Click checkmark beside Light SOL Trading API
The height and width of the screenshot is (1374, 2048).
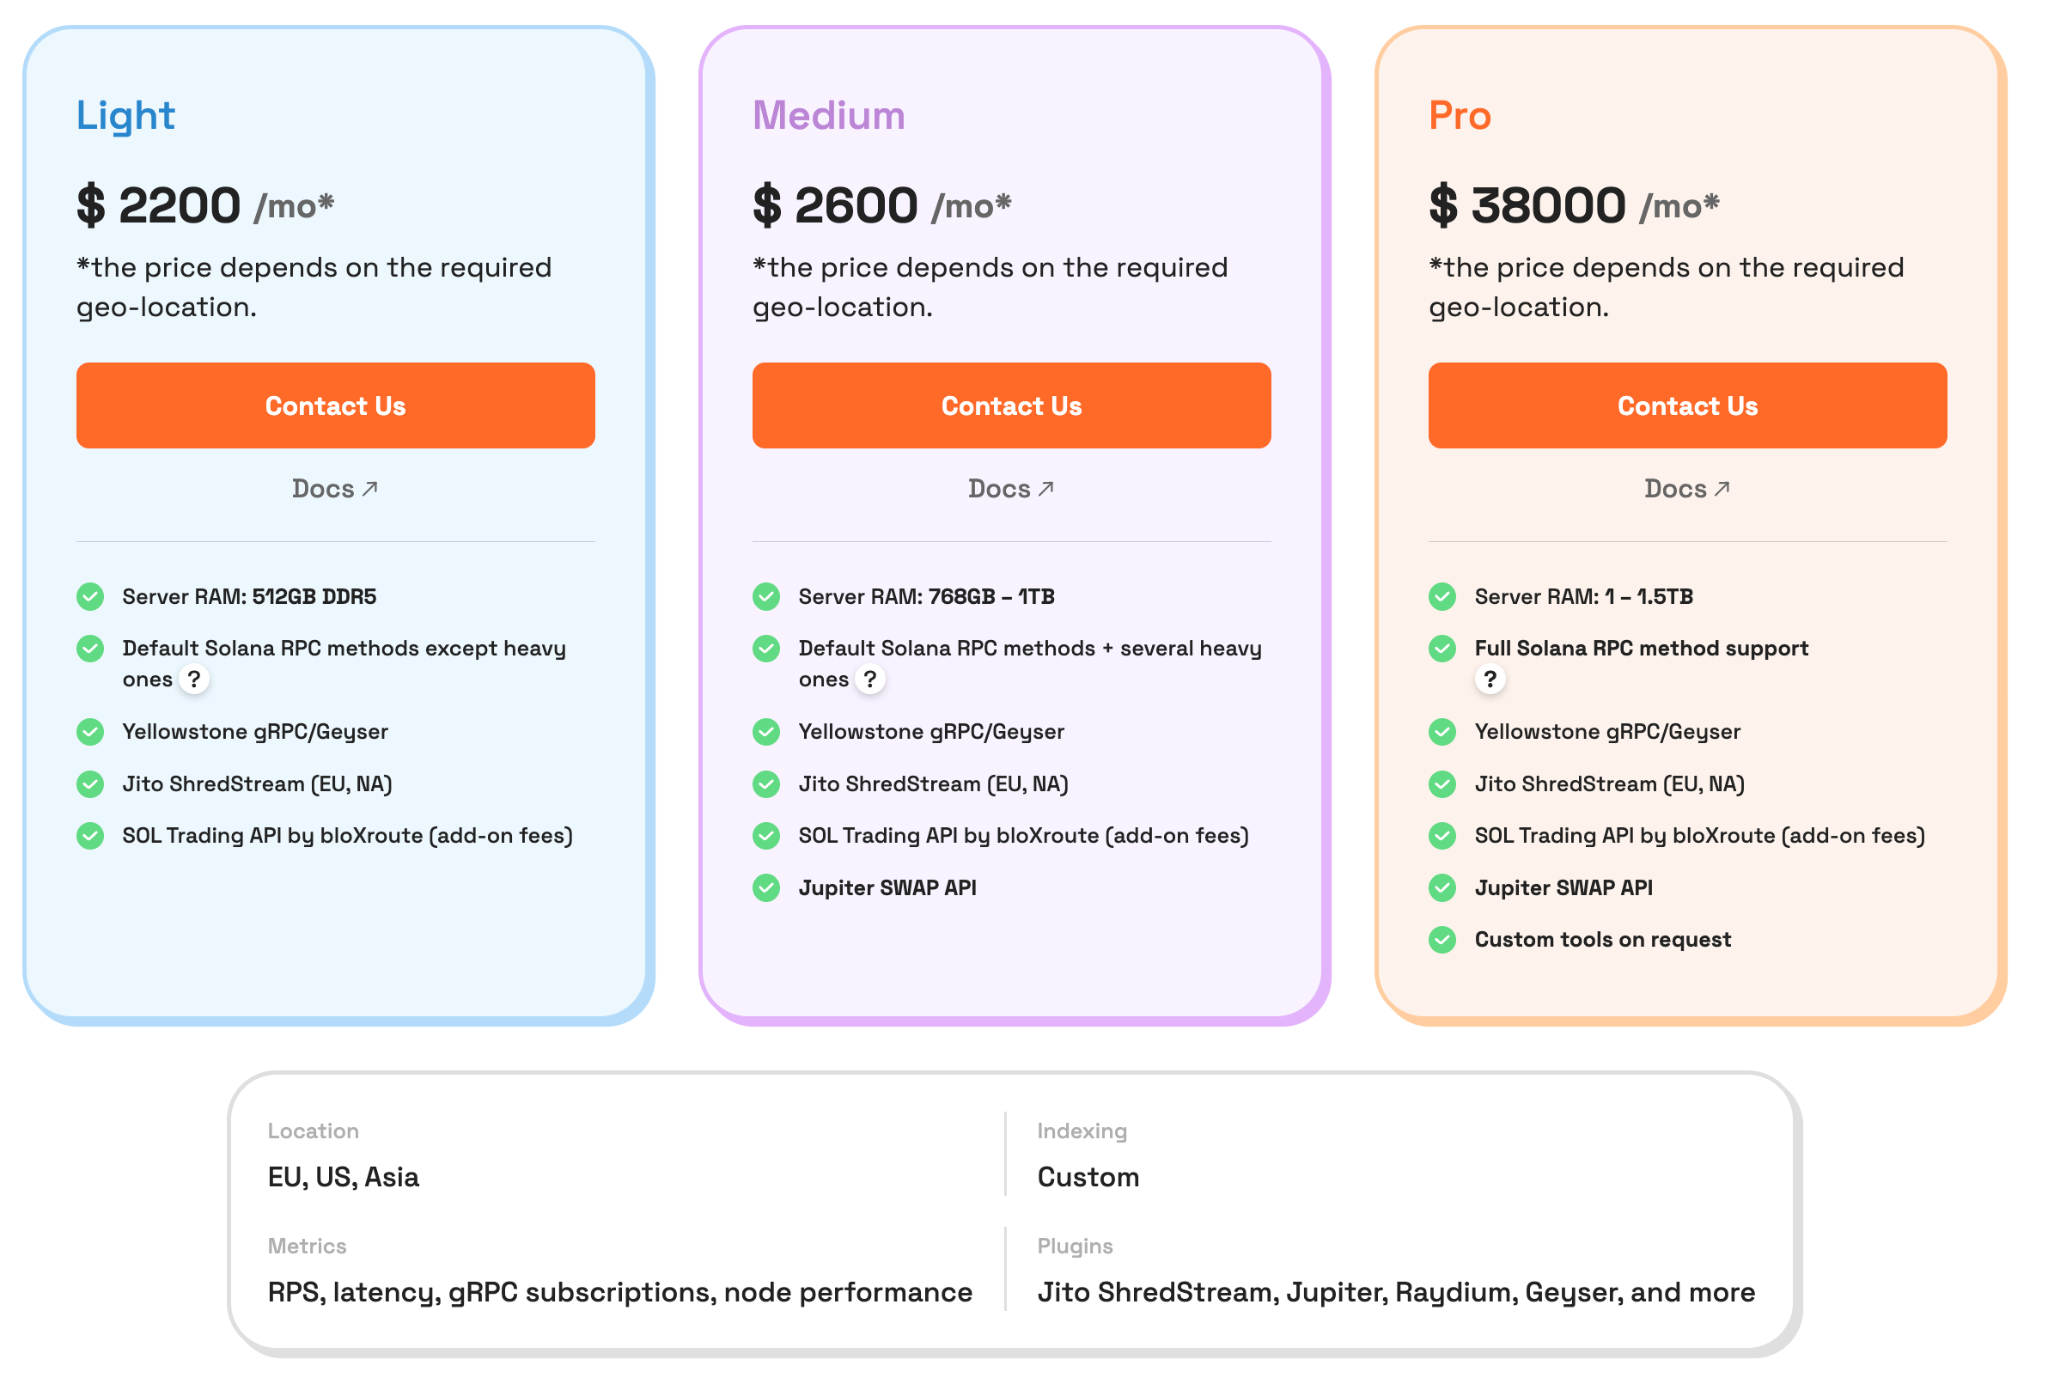pos(90,835)
